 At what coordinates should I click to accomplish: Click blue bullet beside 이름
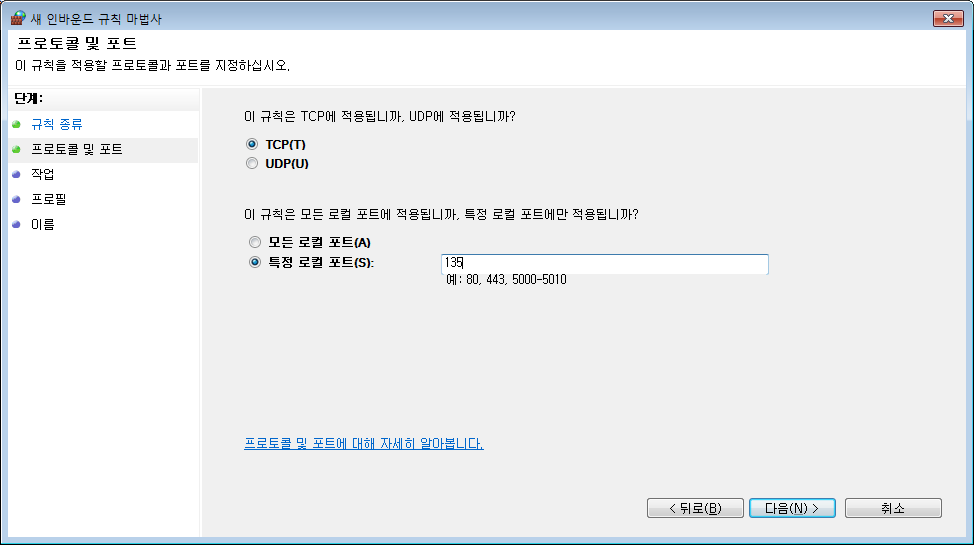(x=16, y=224)
